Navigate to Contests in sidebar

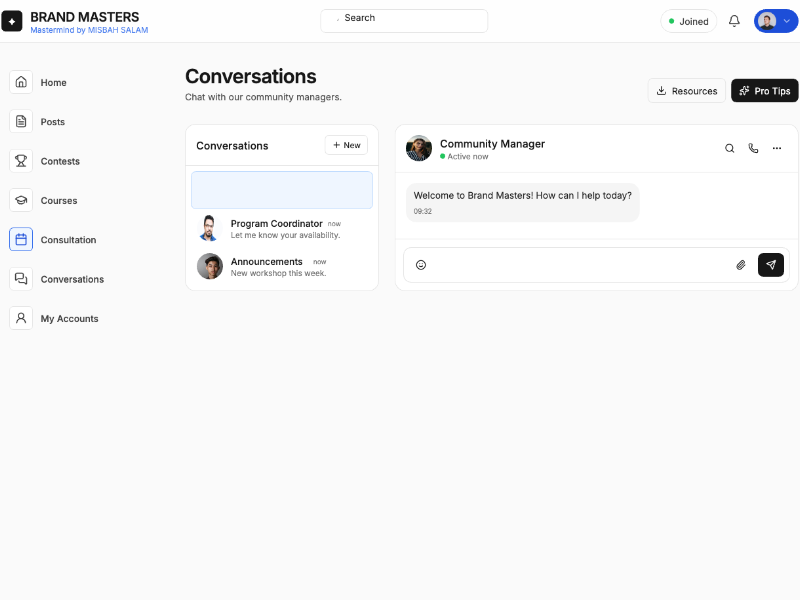[x=59, y=161]
